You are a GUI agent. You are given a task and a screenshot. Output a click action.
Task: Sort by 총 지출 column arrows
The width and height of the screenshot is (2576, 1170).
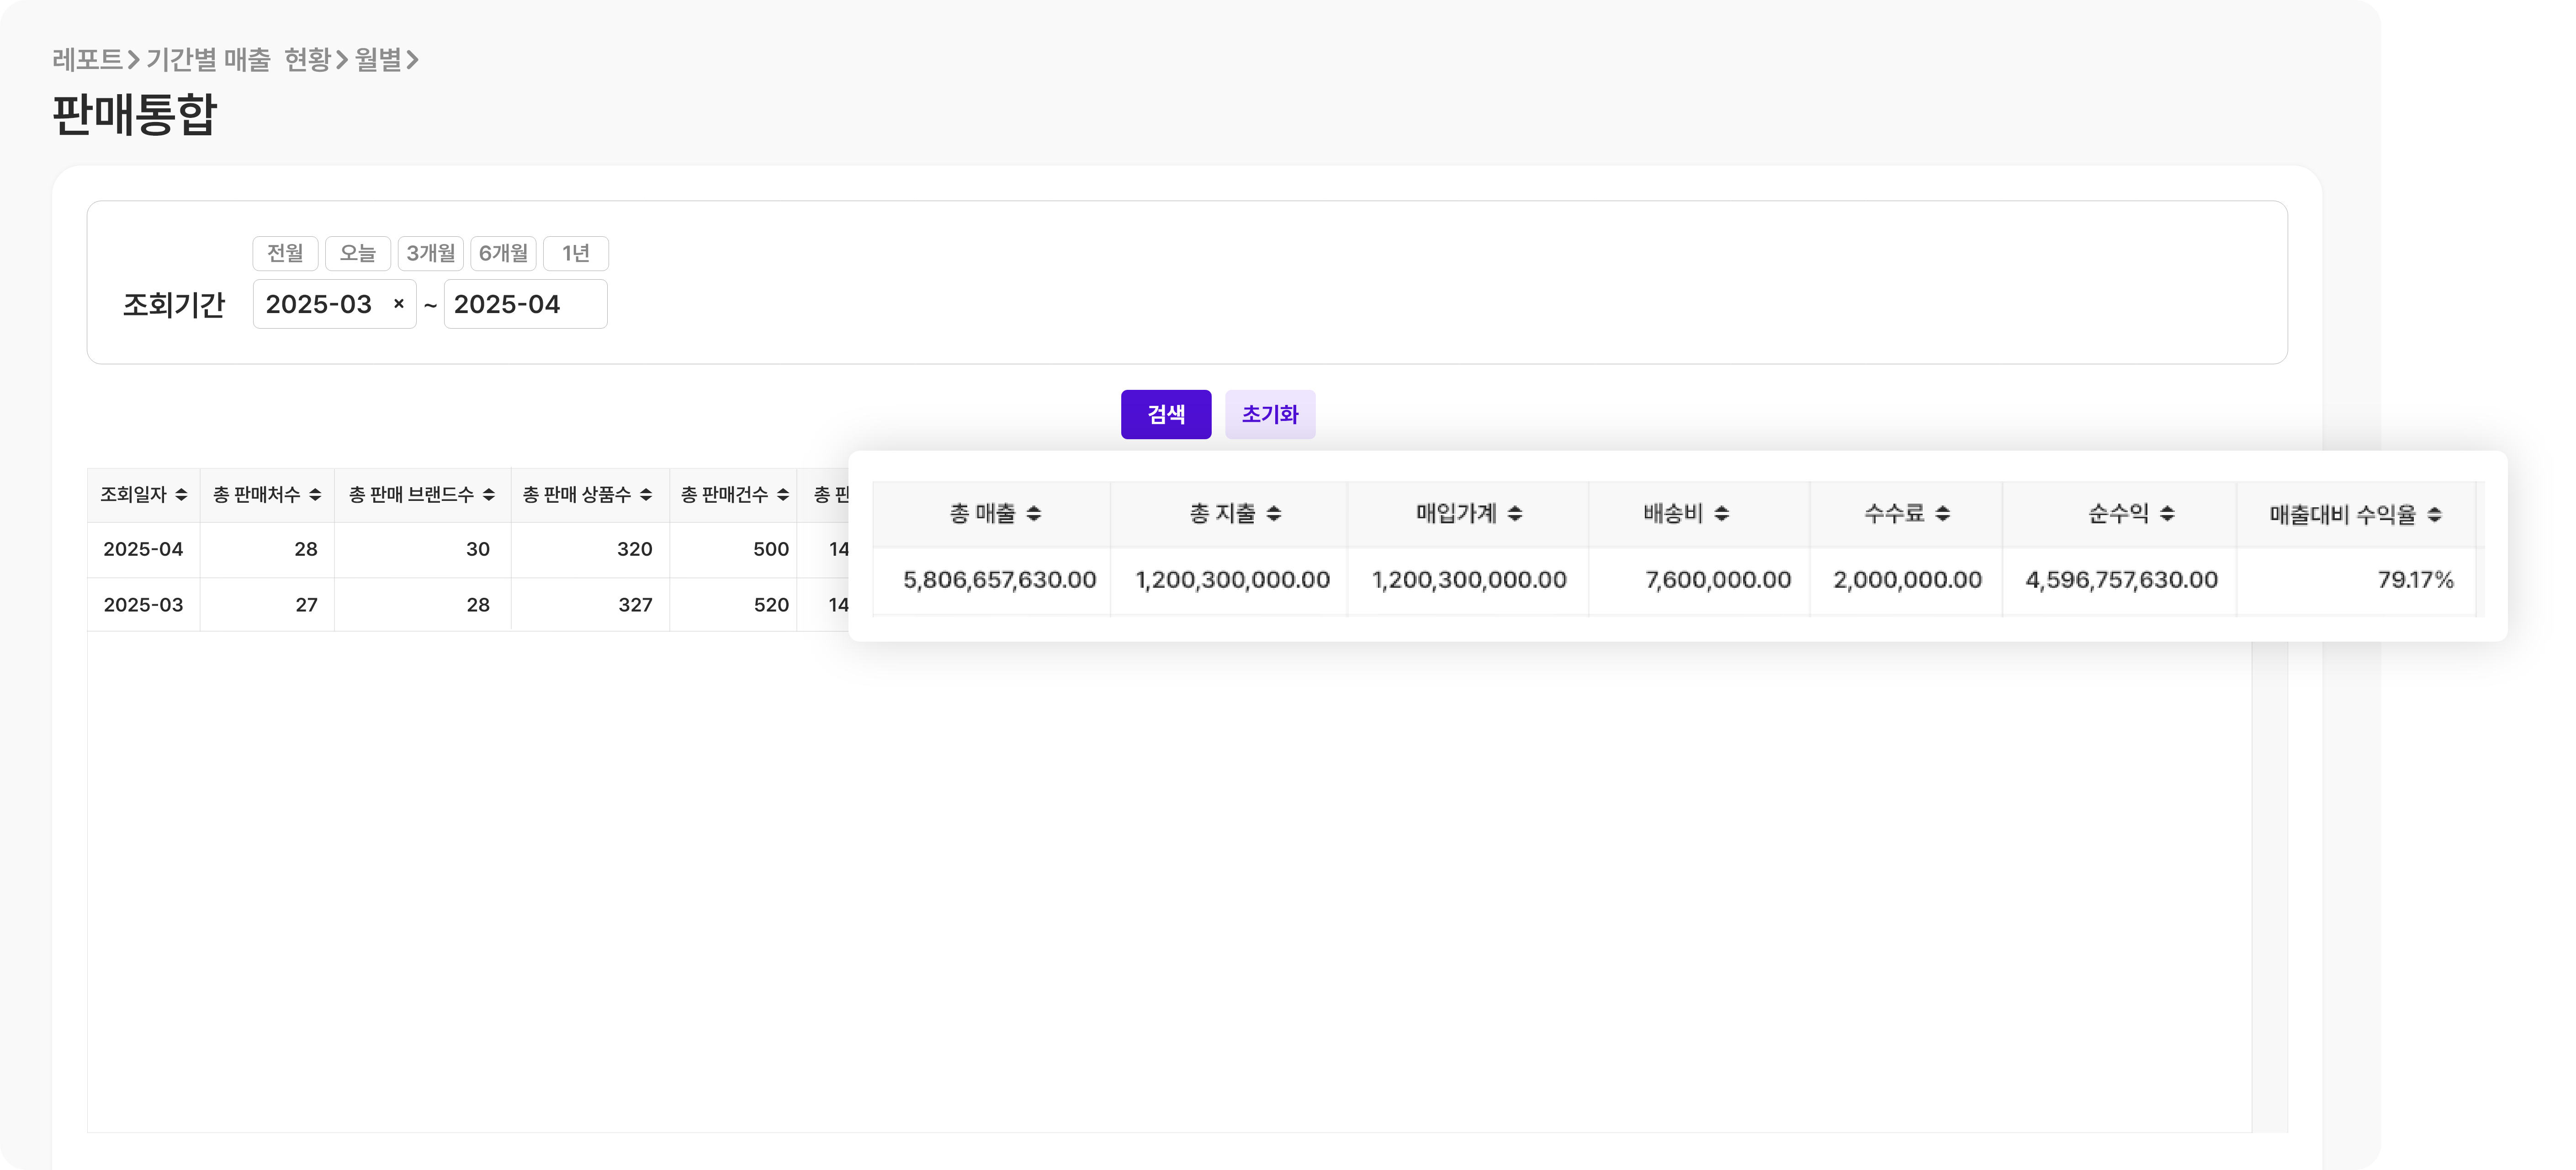1274,514
